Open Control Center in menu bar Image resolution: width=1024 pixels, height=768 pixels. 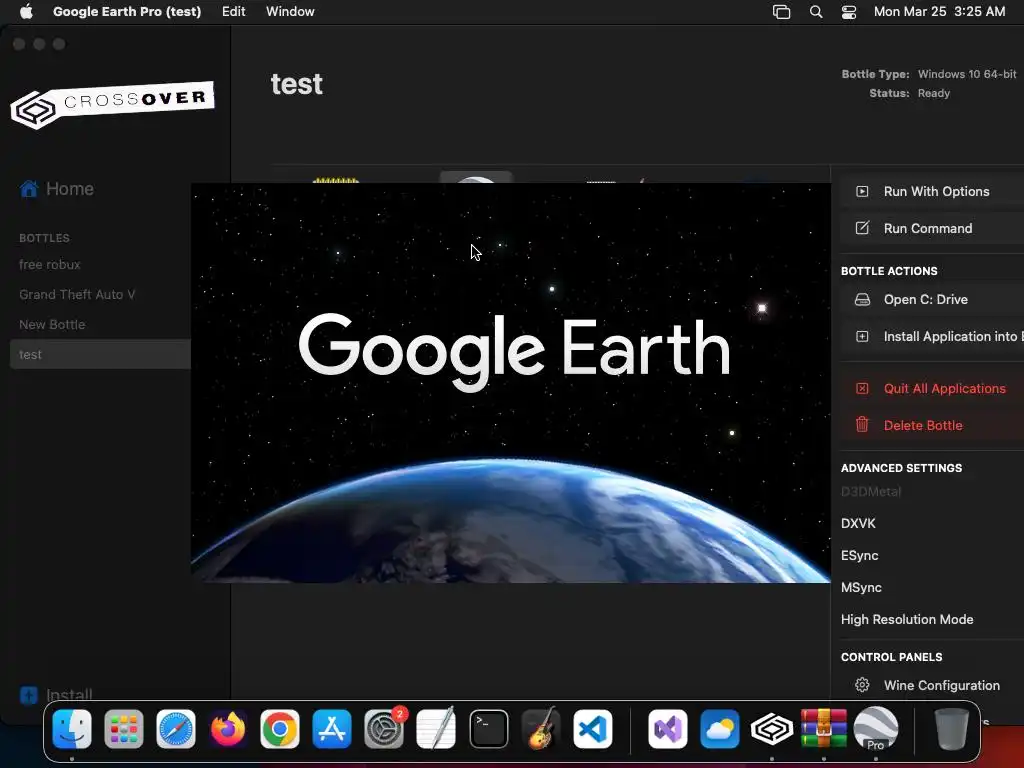[848, 12]
